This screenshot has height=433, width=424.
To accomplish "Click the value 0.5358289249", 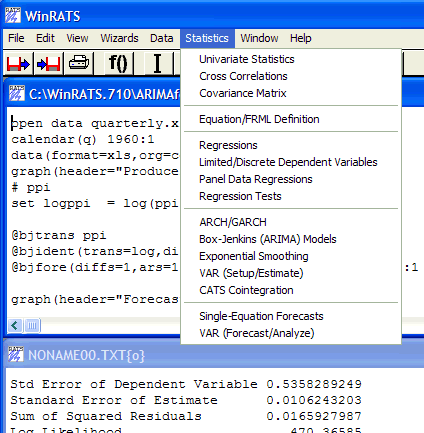I will tap(314, 384).
